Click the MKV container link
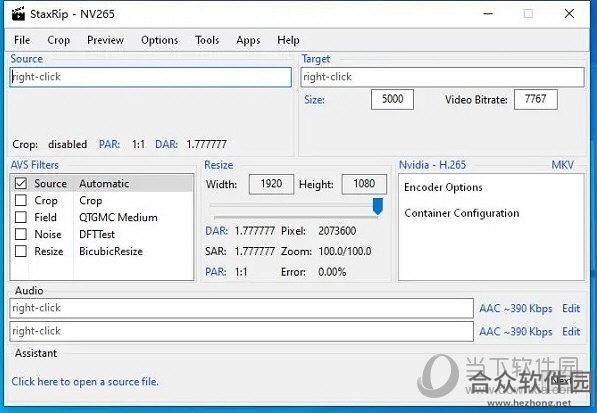This screenshot has height=413, width=597. (562, 165)
